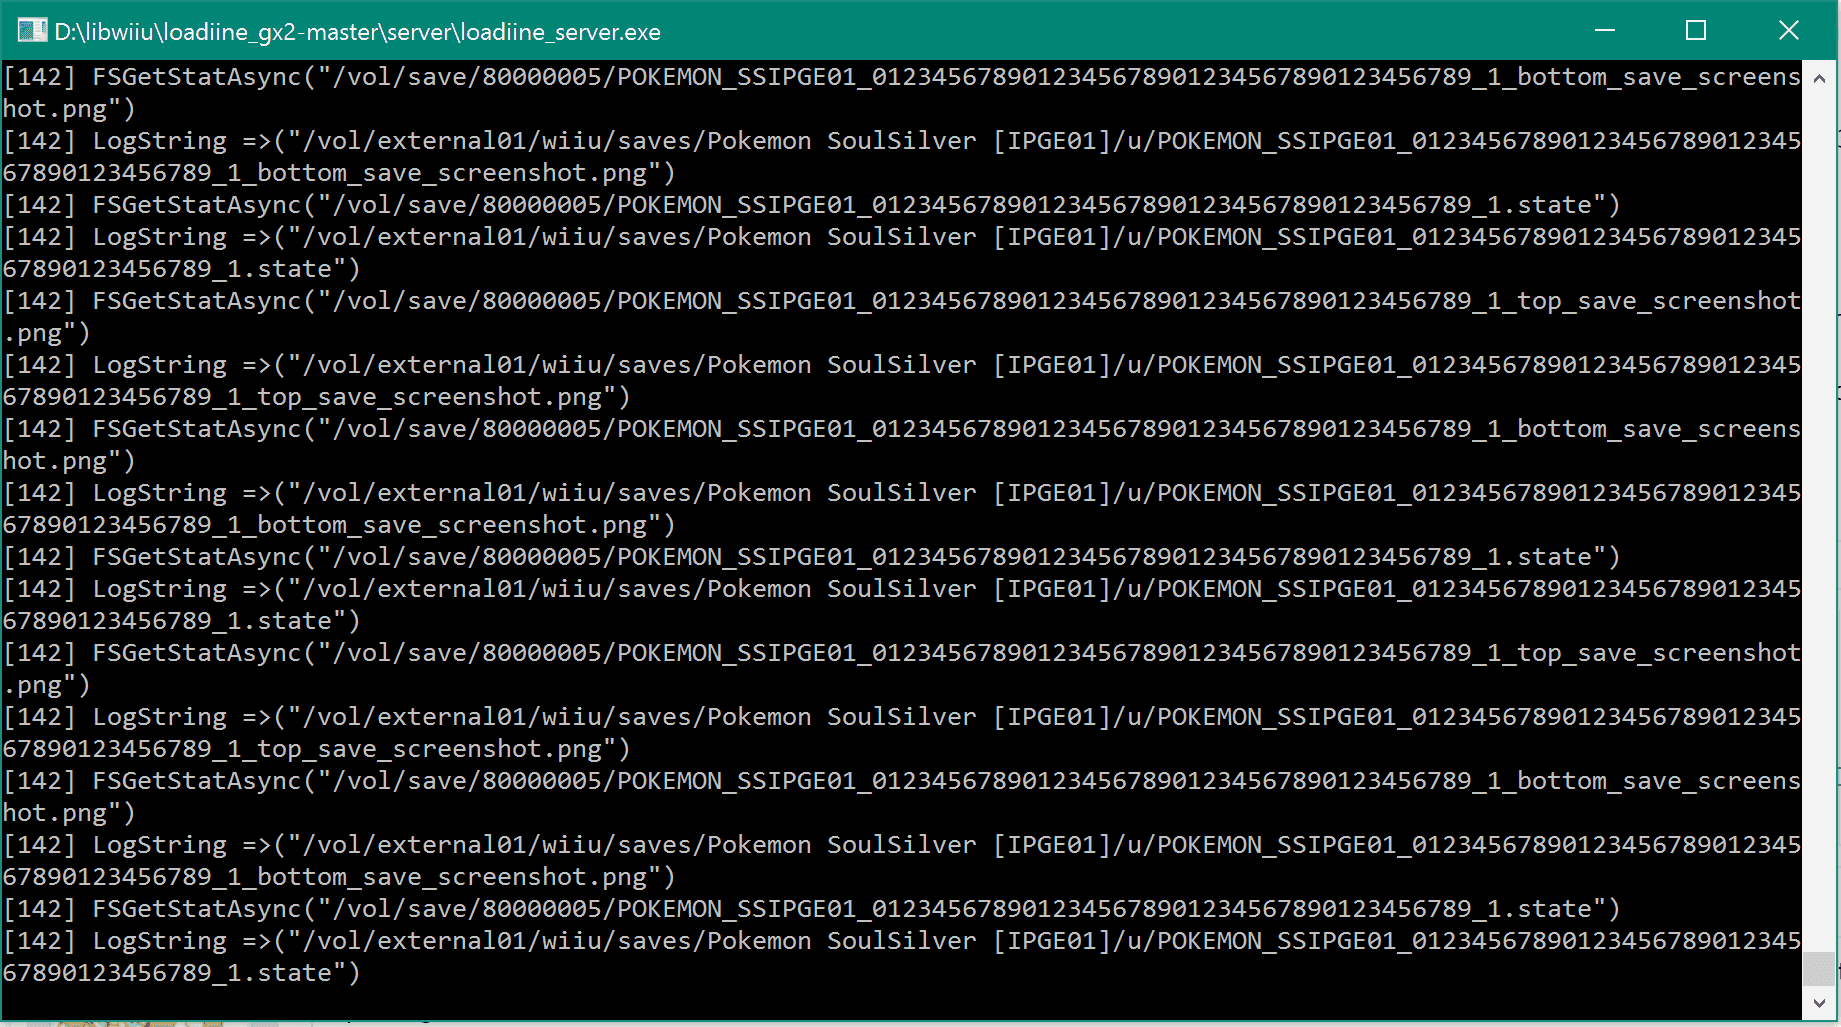This screenshot has width=1841, height=1027.
Task: Click the last line ending with "_1.state")
Action: pyautogui.click(x=181, y=973)
